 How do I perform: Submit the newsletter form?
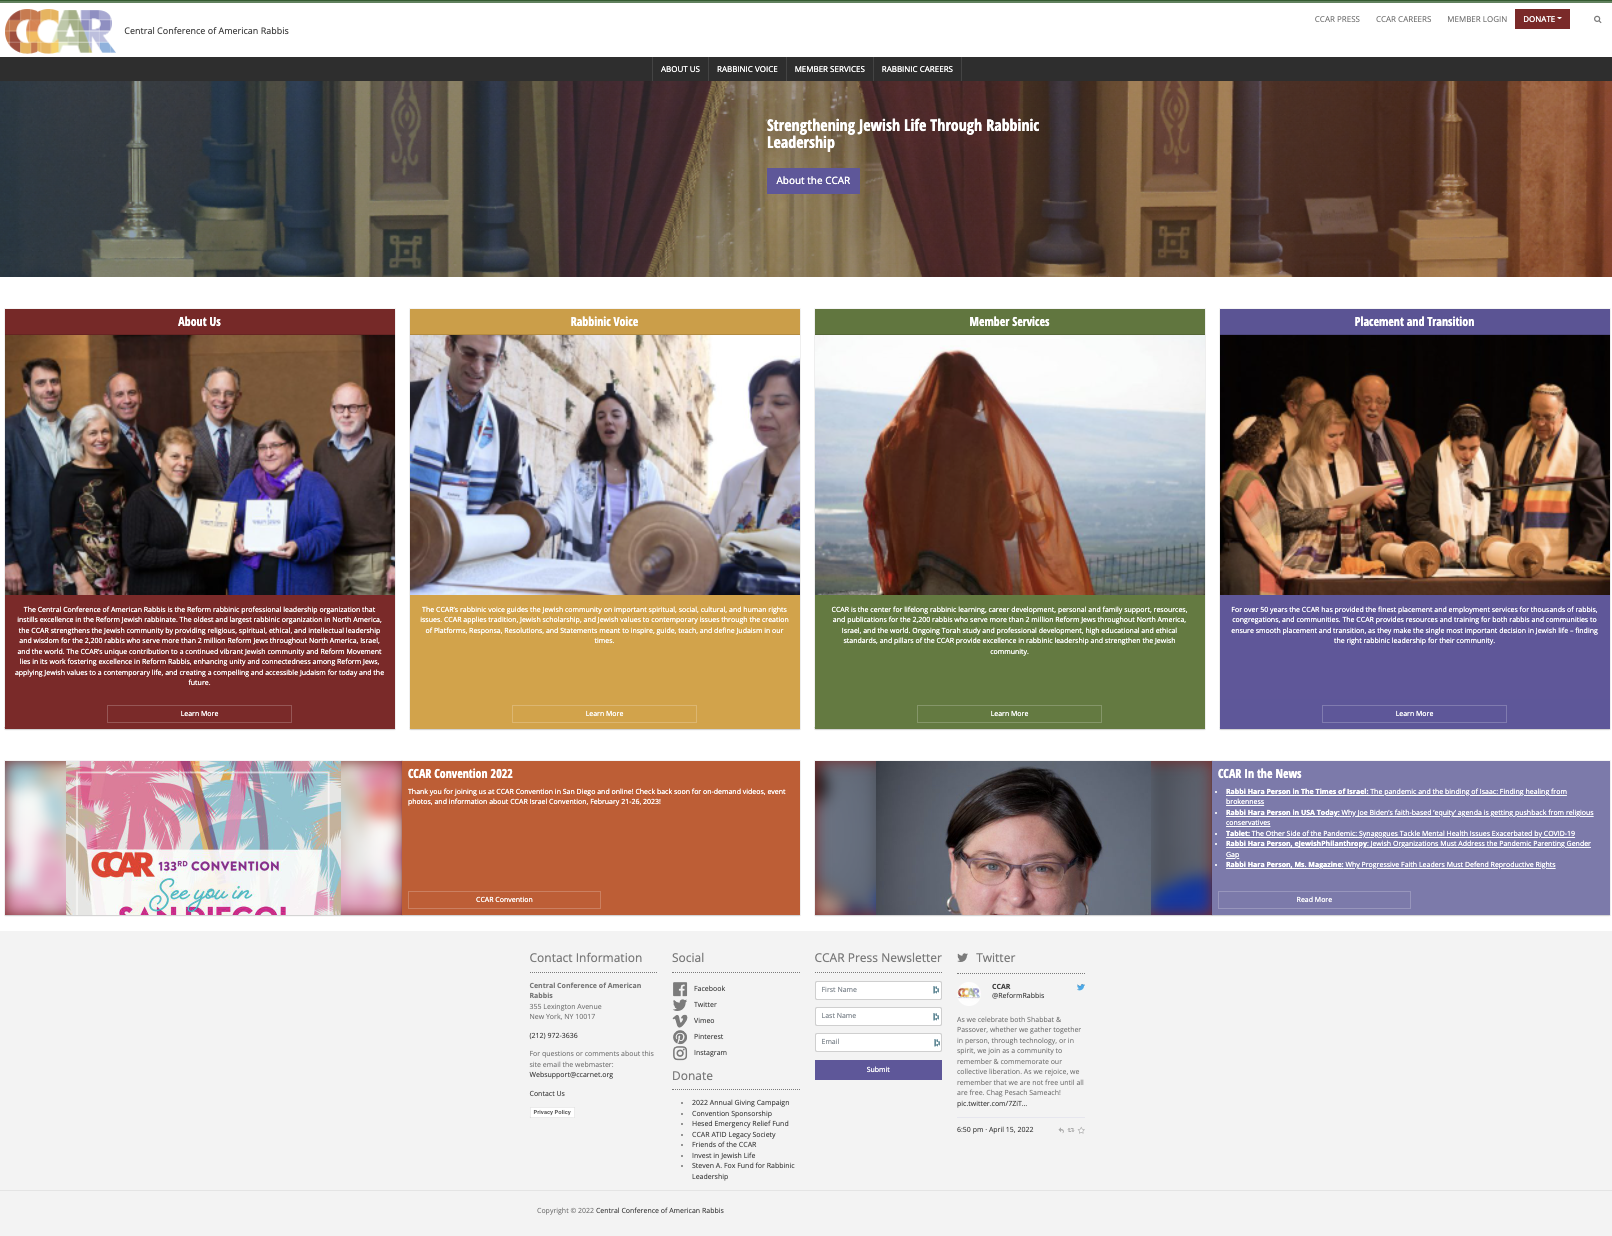(878, 1070)
